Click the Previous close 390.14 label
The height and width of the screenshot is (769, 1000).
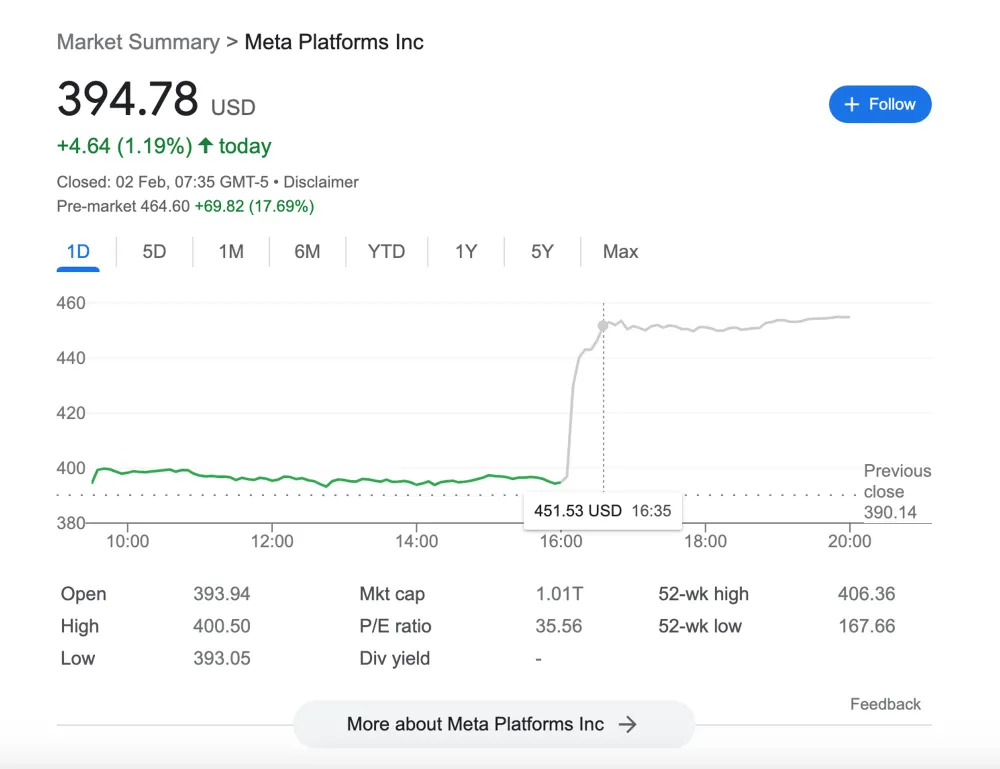coord(897,492)
